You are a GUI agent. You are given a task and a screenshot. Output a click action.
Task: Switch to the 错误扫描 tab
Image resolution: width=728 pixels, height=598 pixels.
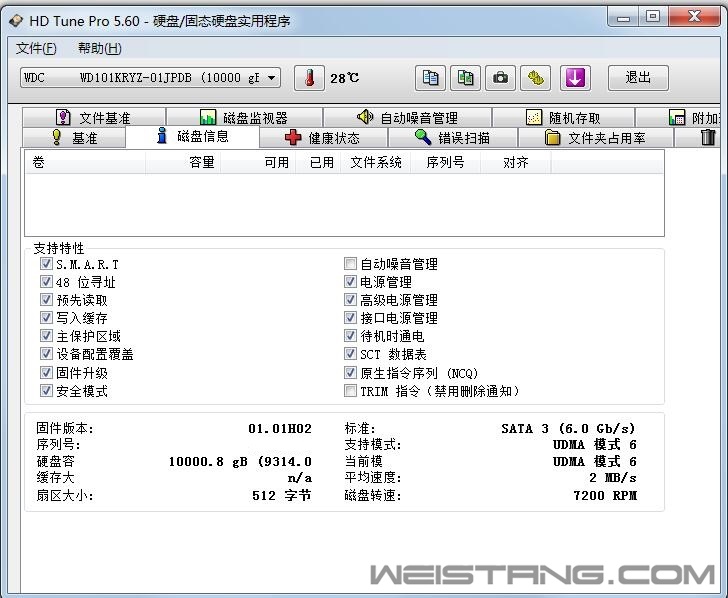pyautogui.click(x=453, y=138)
